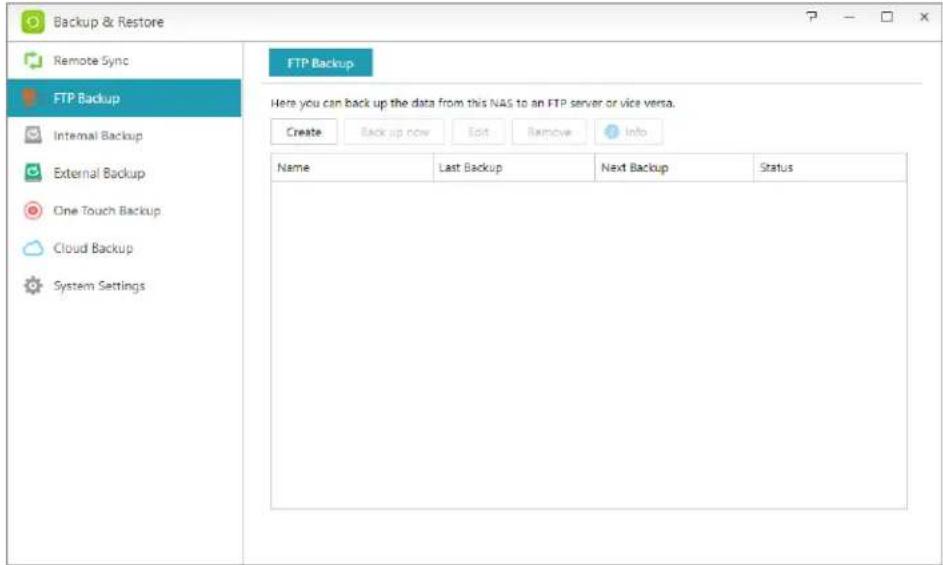
Task: Click the Back up now button
Action: [x=395, y=132]
